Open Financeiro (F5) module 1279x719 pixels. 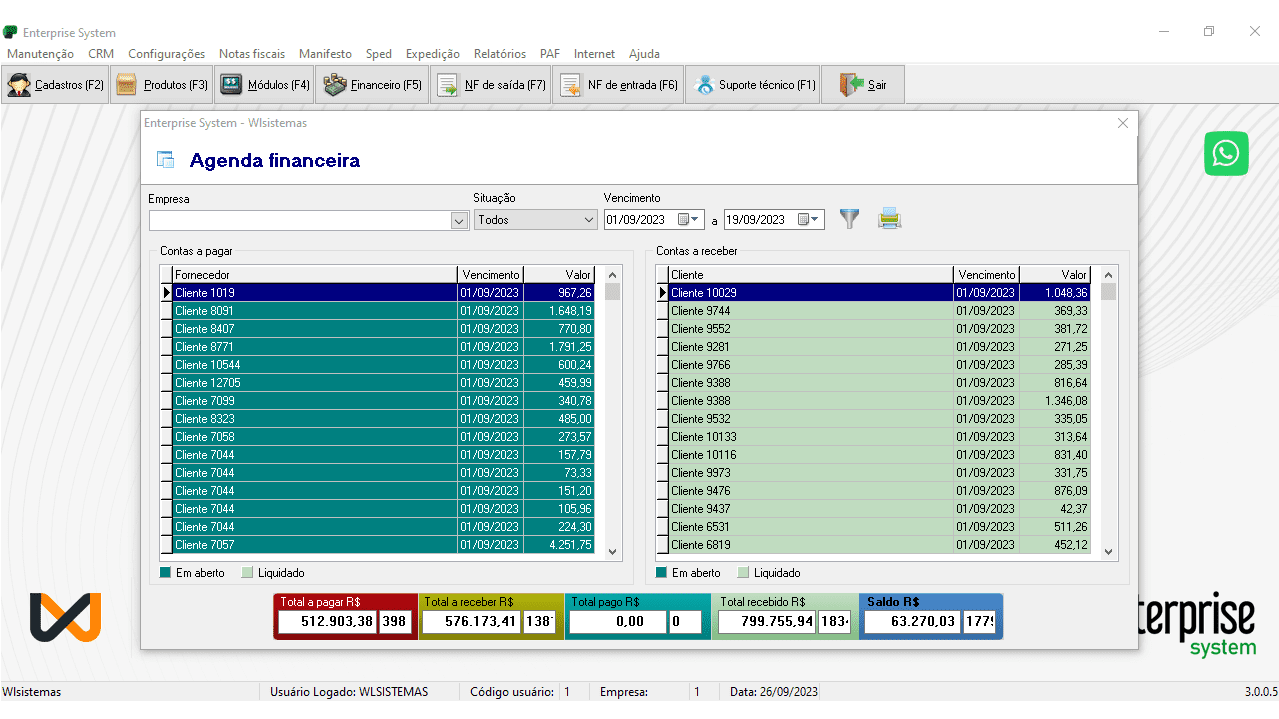(x=373, y=85)
